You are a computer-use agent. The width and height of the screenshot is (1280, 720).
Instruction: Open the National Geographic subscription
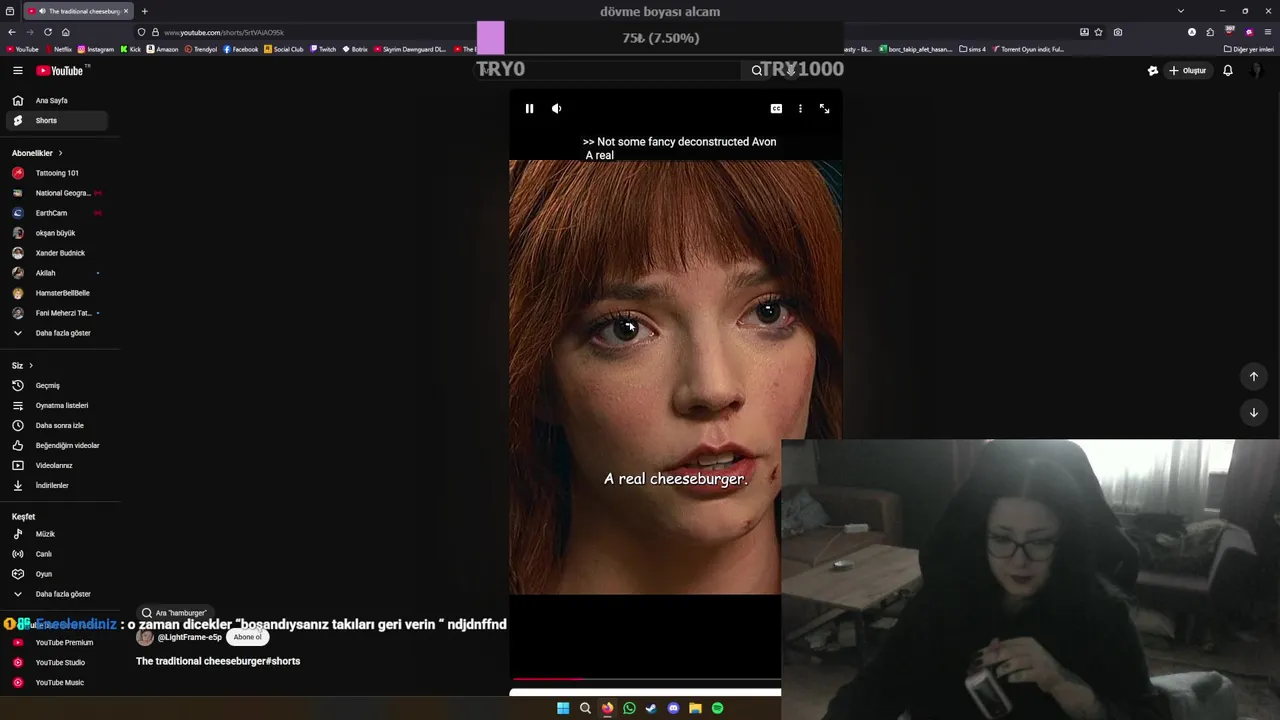(56, 193)
